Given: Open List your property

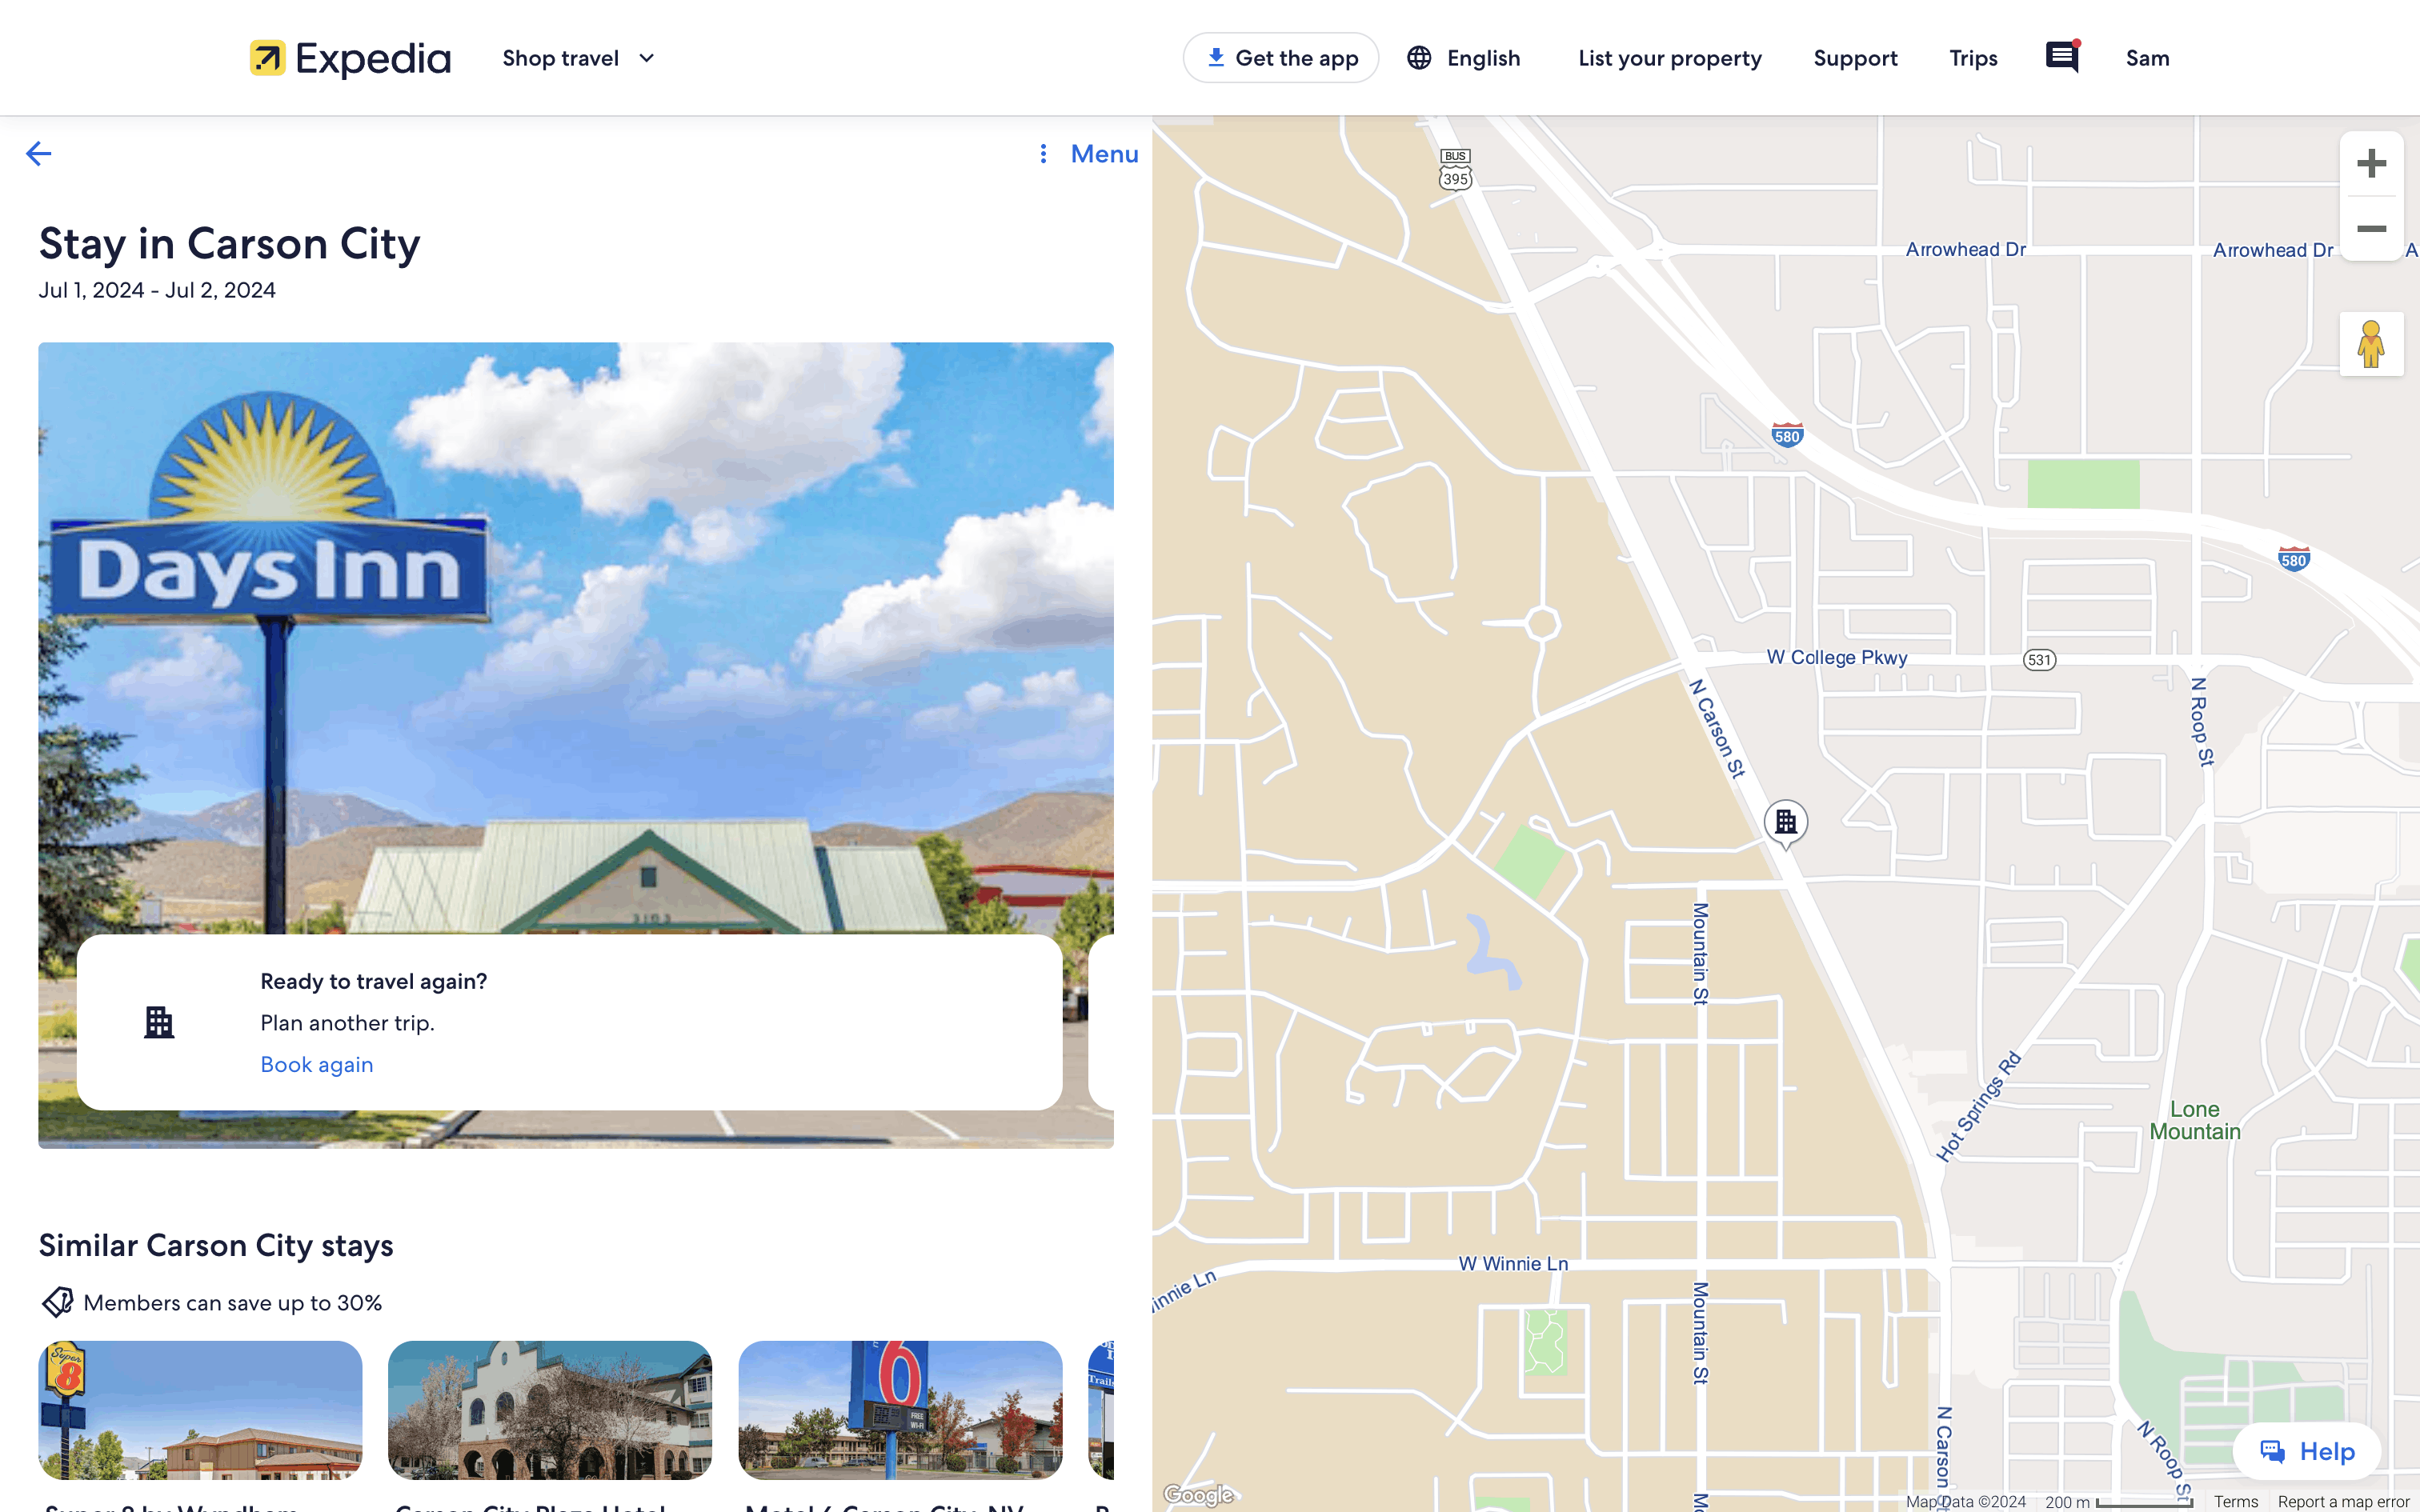Looking at the screenshot, I should 1669,58.
